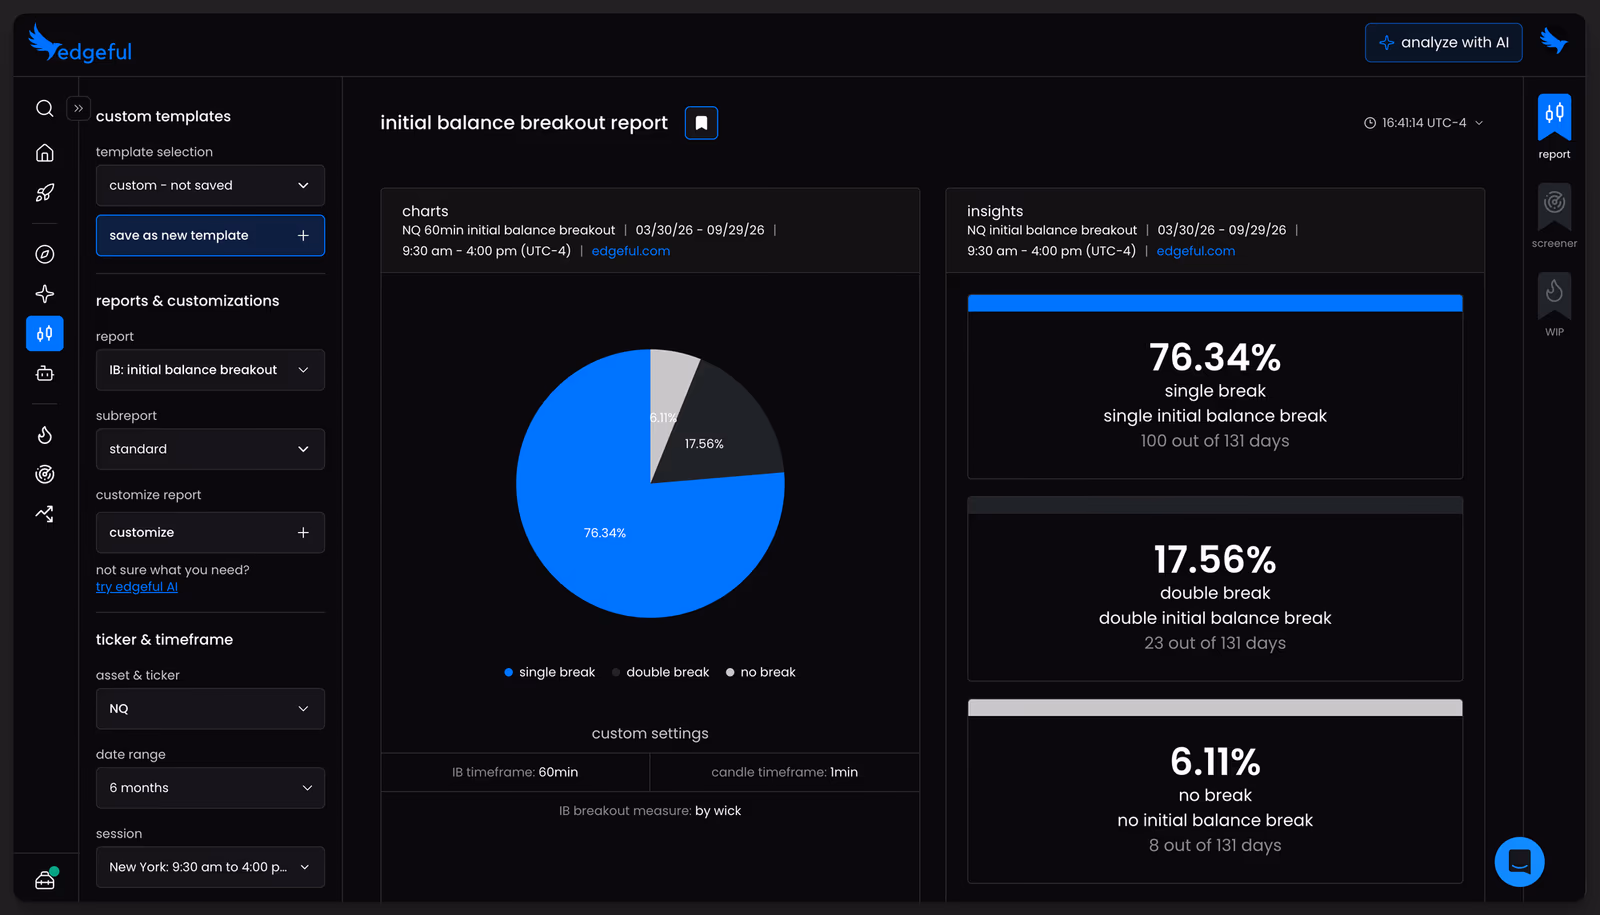The width and height of the screenshot is (1600, 915).
Task: Open the compass explore icon
Action: point(45,254)
